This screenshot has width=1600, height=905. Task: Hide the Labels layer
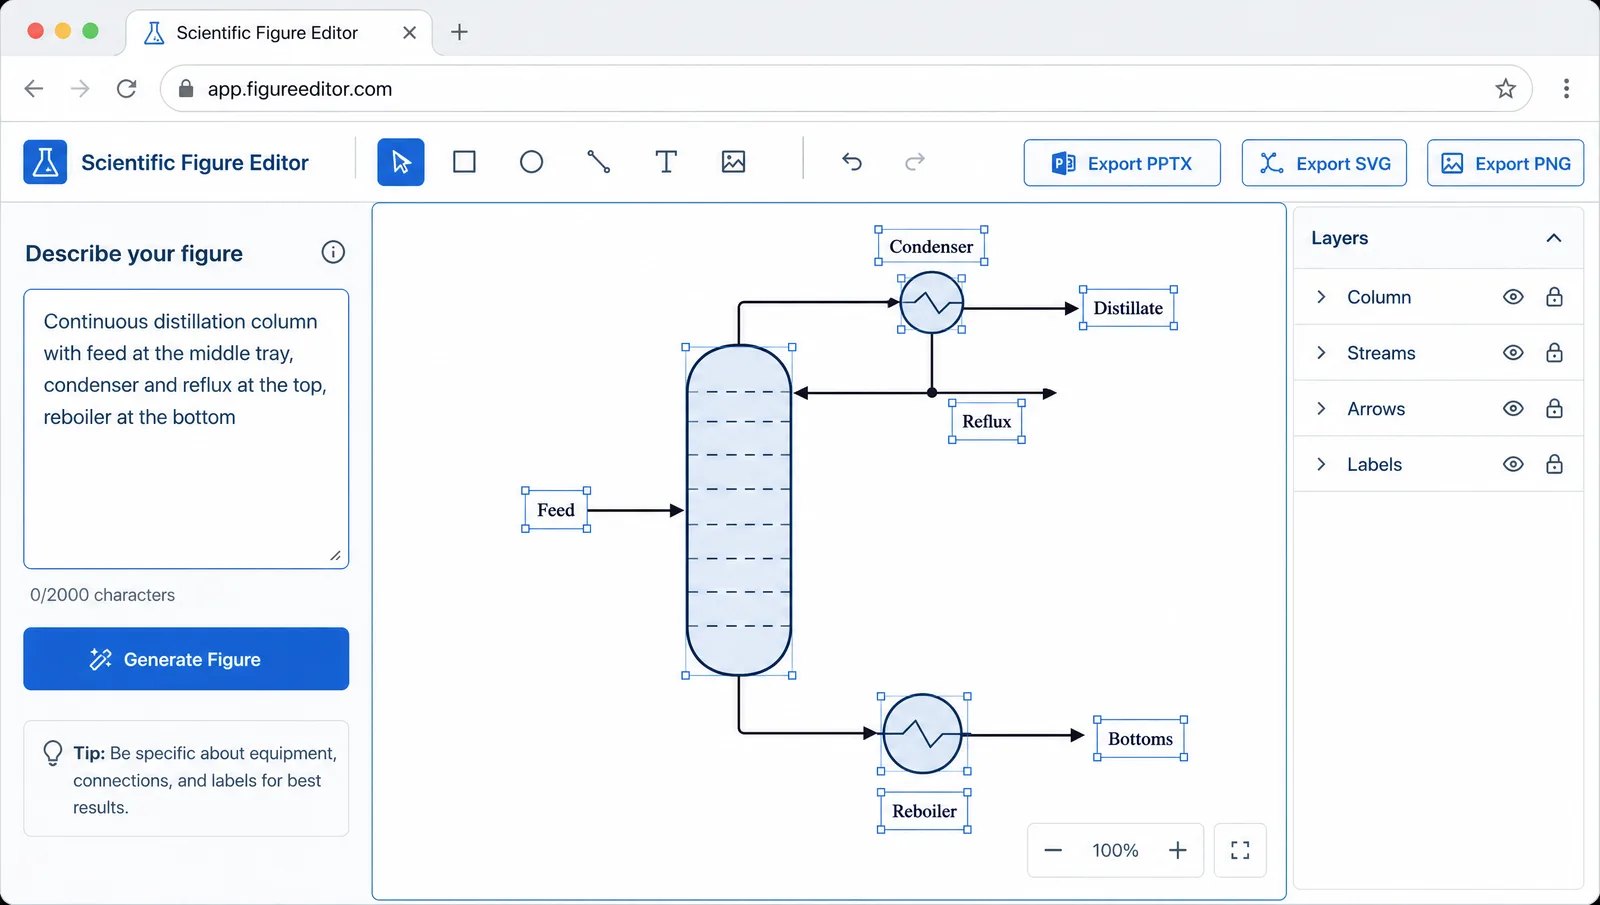(x=1513, y=464)
